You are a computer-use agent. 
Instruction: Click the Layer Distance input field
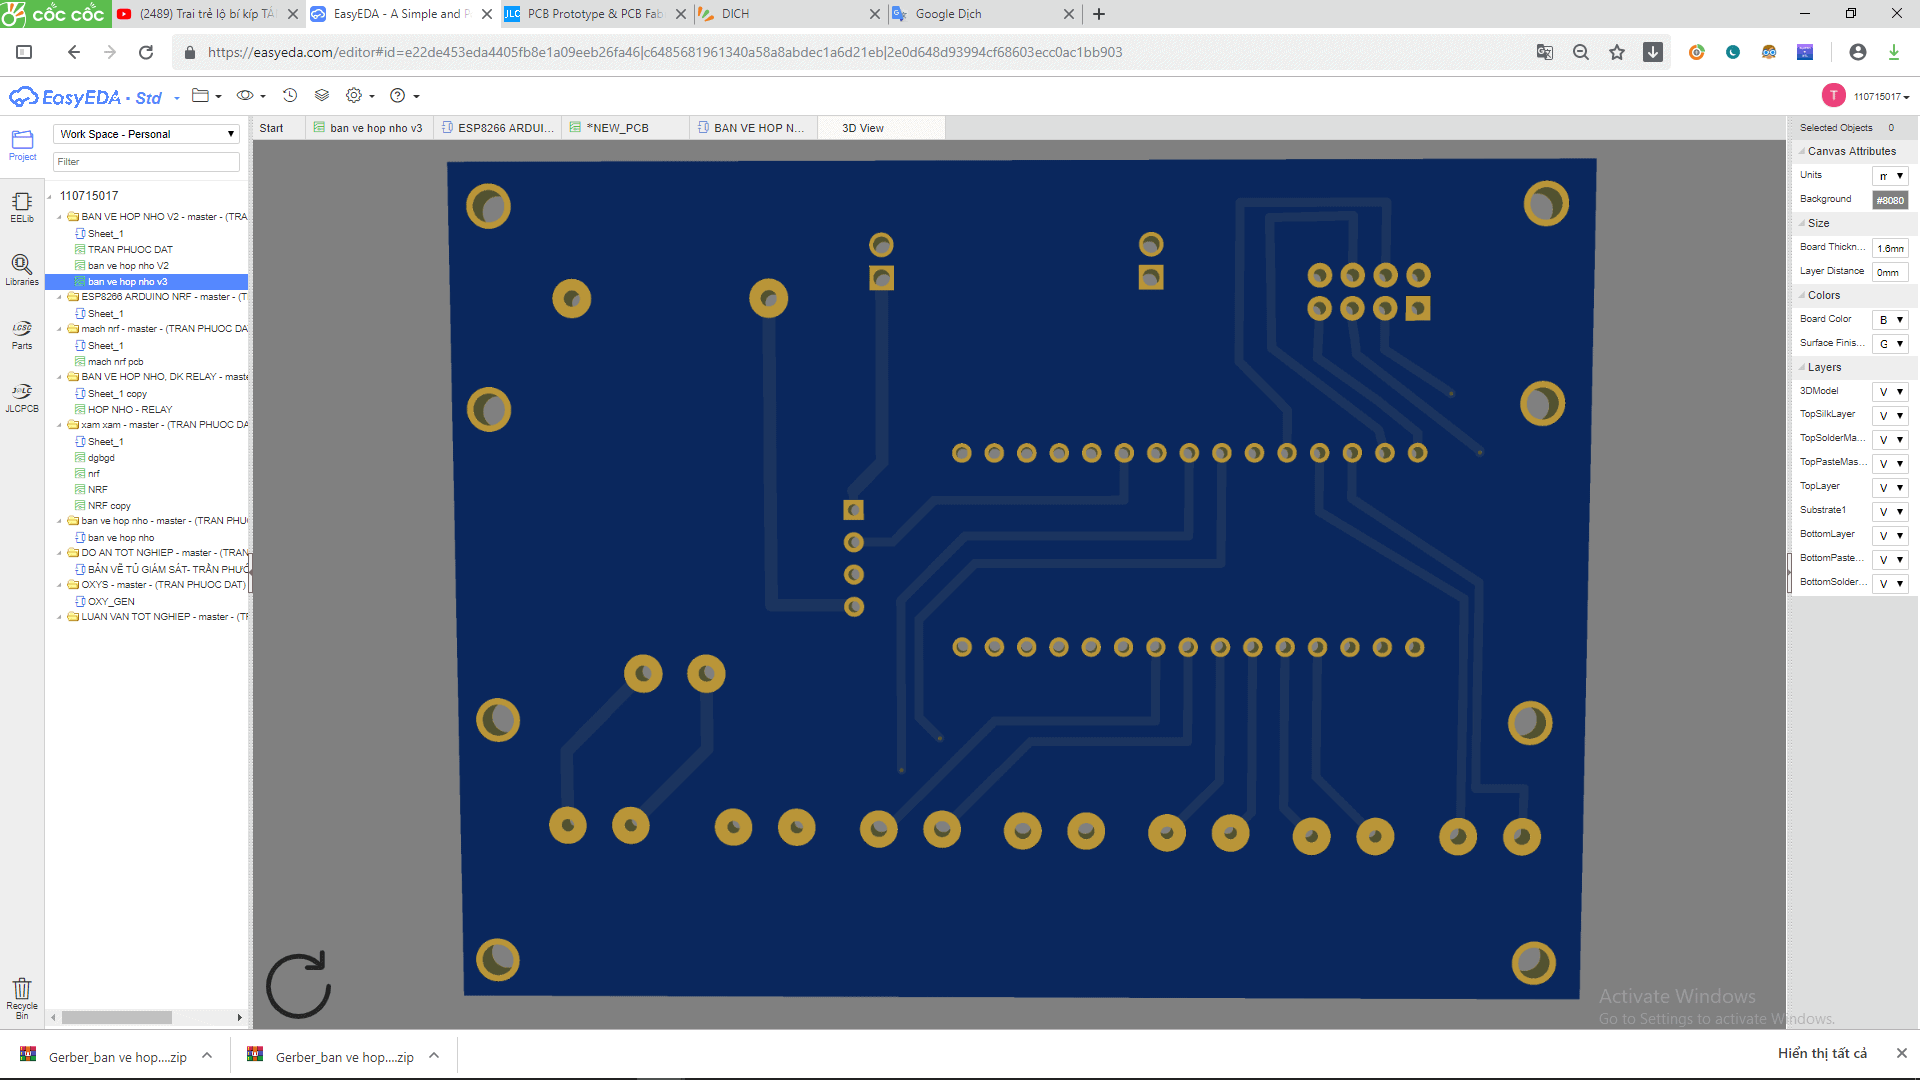(1890, 272)
